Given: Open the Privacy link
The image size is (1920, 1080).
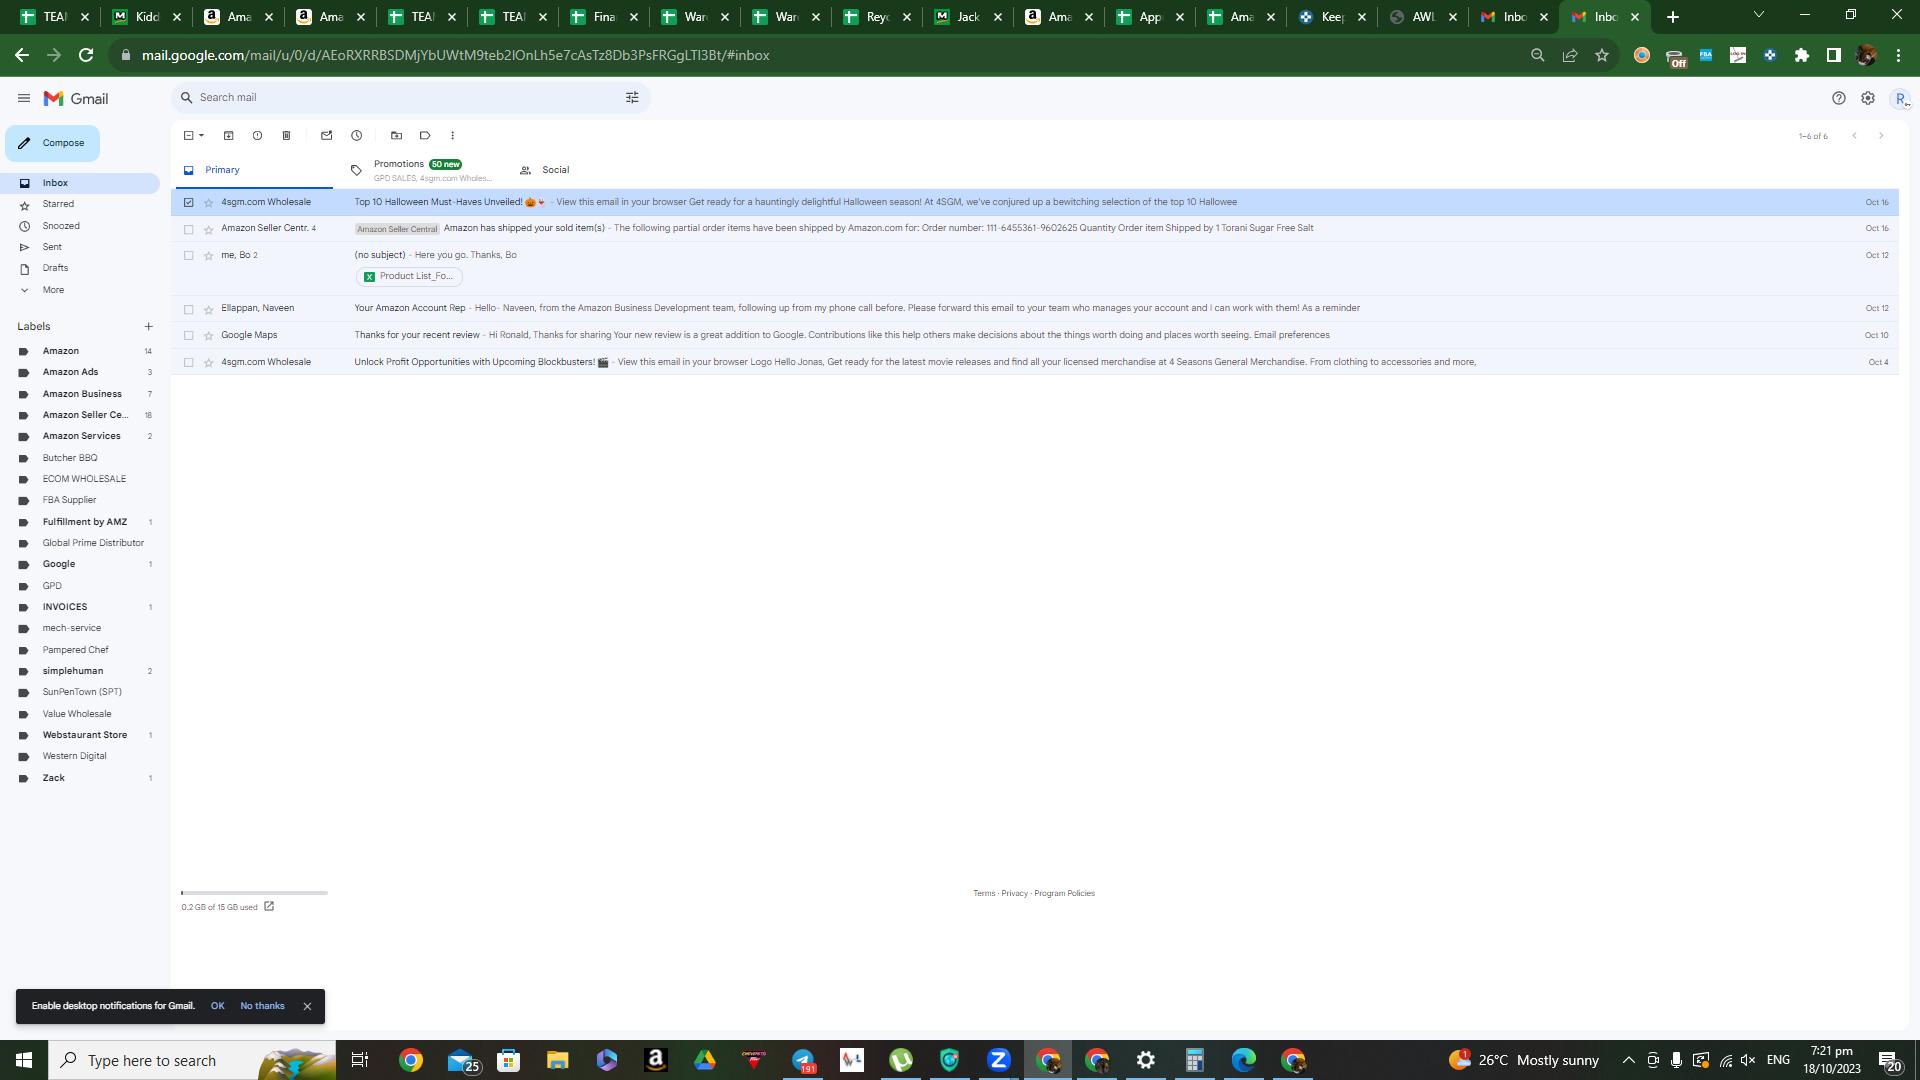Looking at the screenshot, I should point(1014,894).
